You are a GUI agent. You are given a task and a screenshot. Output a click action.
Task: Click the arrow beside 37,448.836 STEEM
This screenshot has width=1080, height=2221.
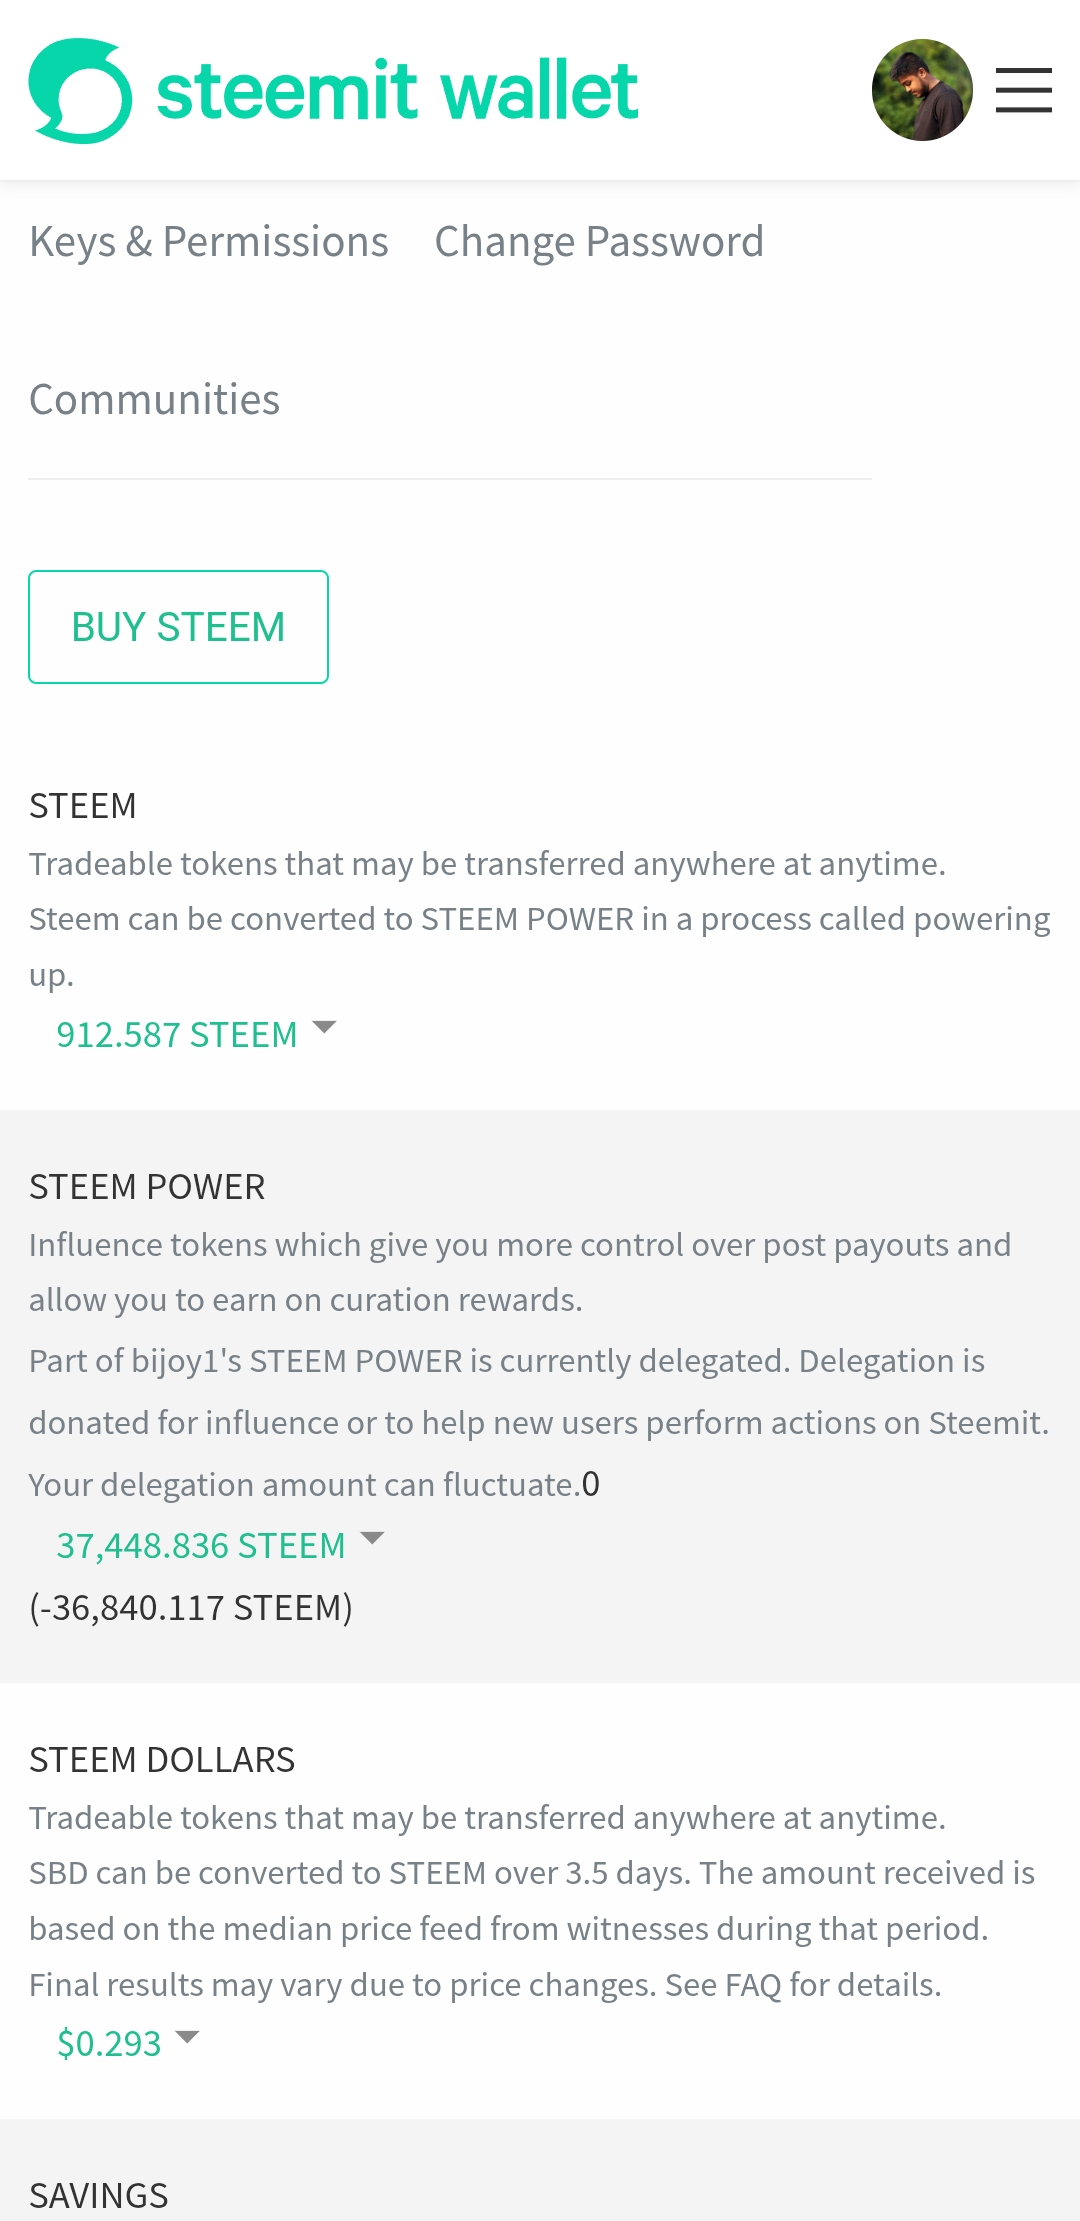pos(372,1538)
